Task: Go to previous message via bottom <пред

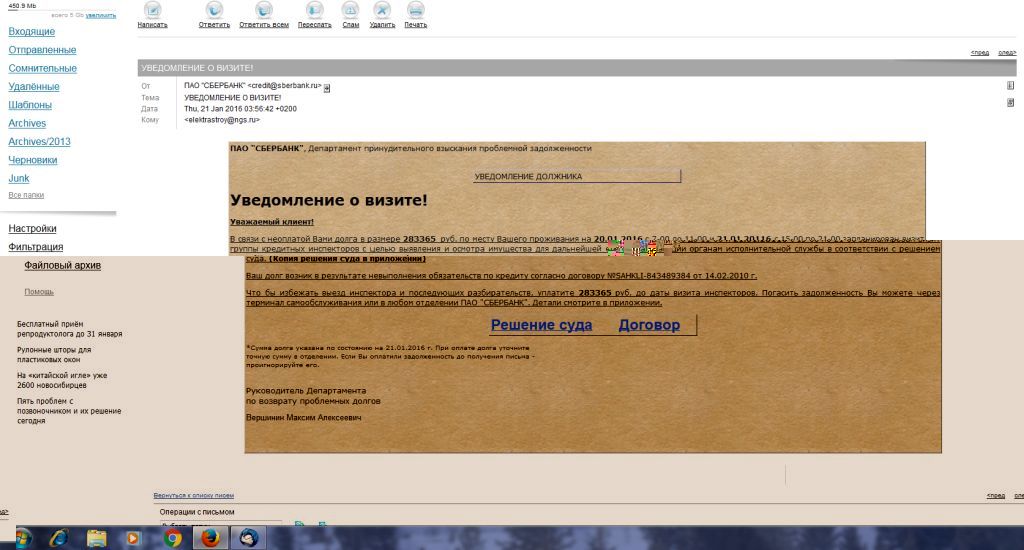Action: (996, 496)
